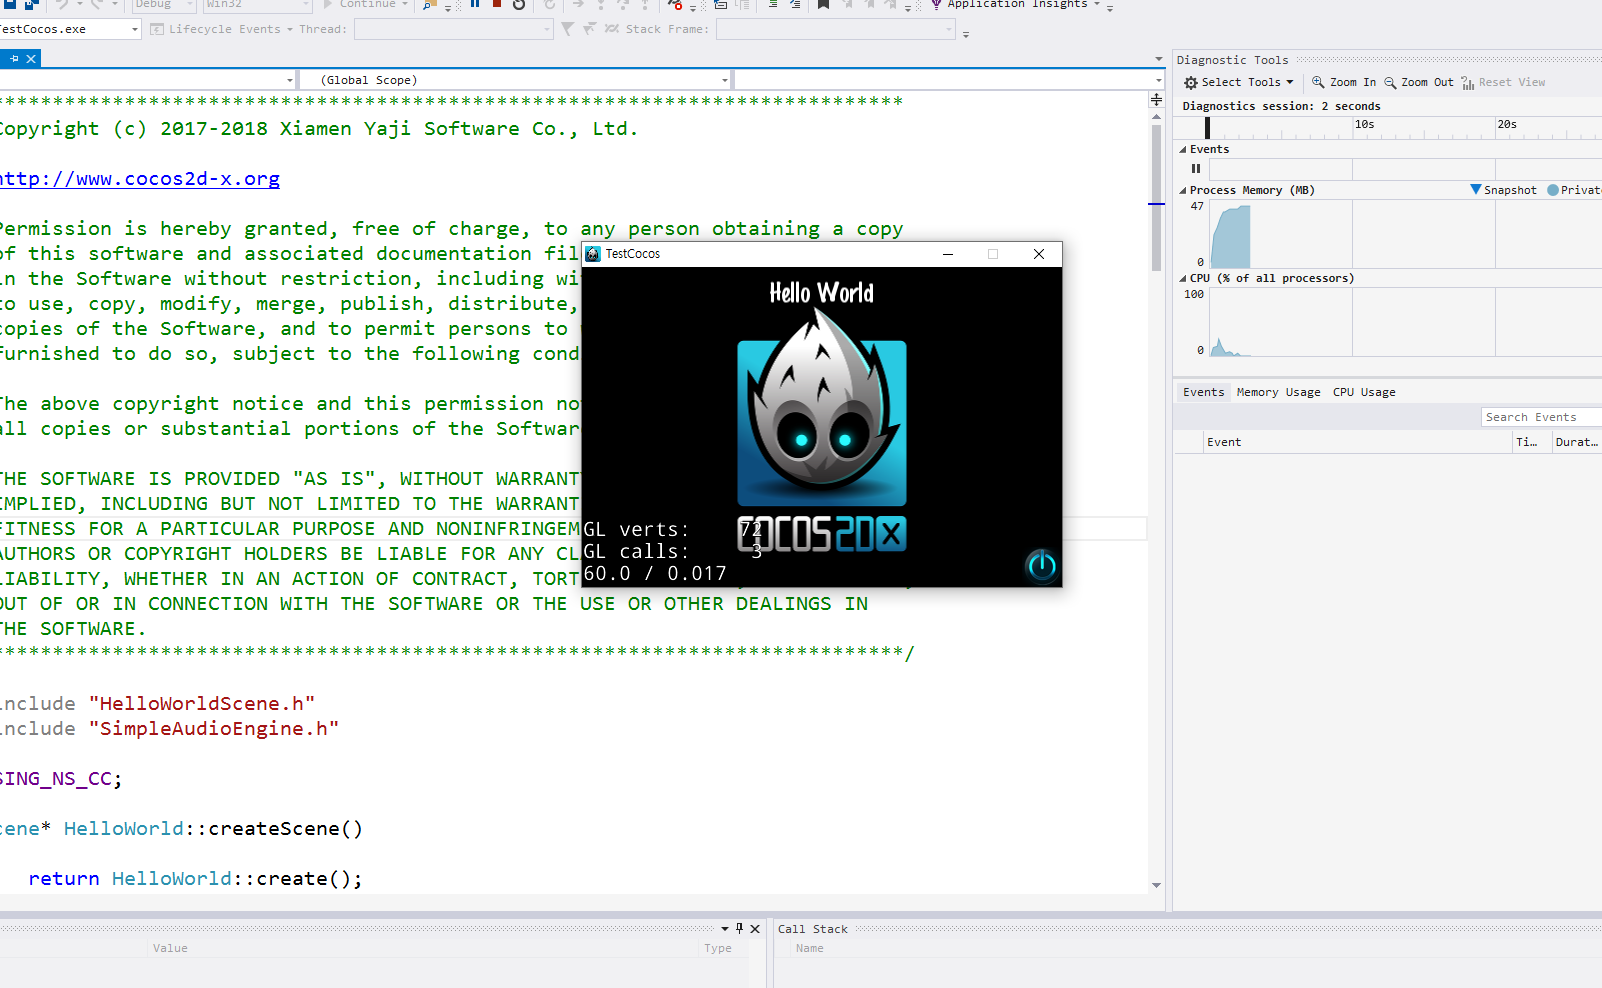Collapse the Process Memory graph
The width and height of the screenshot is (1602, 988).
[x=1183, y=191]
